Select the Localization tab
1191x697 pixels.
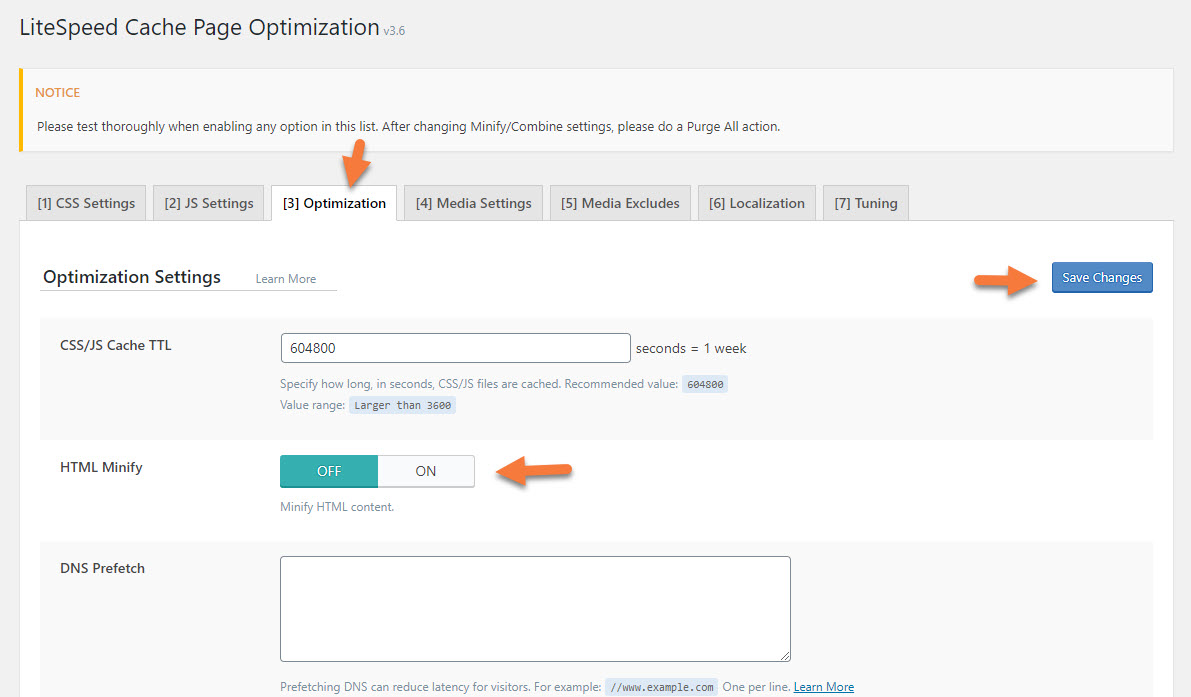756,202
